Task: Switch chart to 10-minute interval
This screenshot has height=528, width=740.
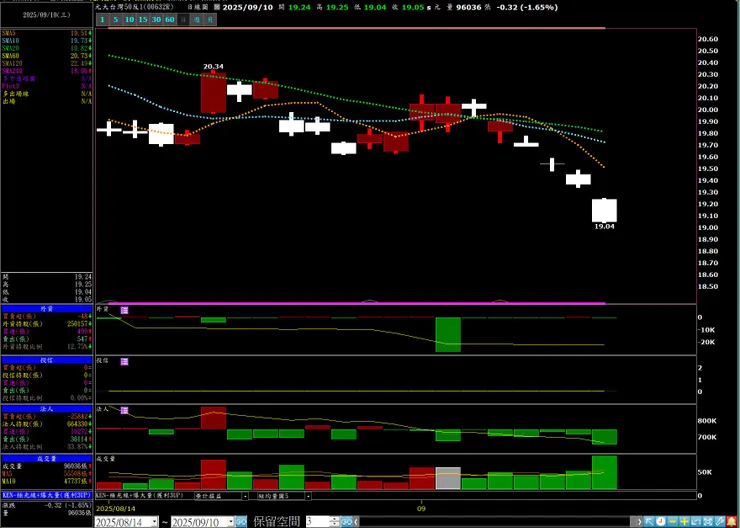Action: tap(129, 20)
